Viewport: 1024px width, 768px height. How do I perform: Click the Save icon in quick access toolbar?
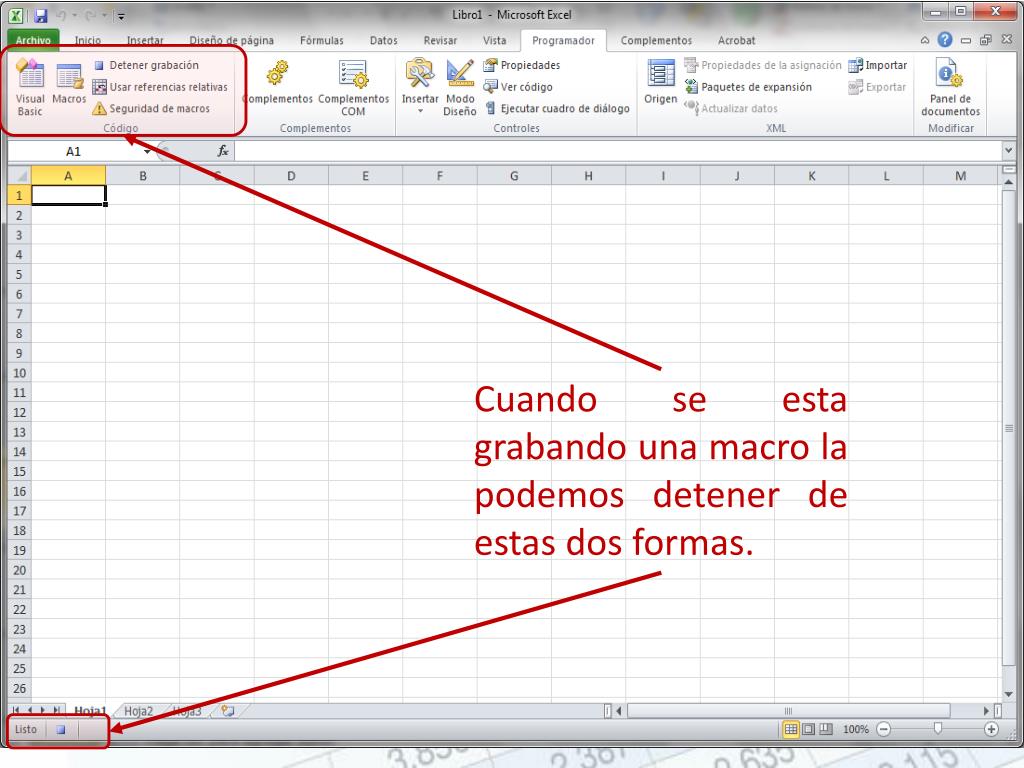tap(41, 16)
